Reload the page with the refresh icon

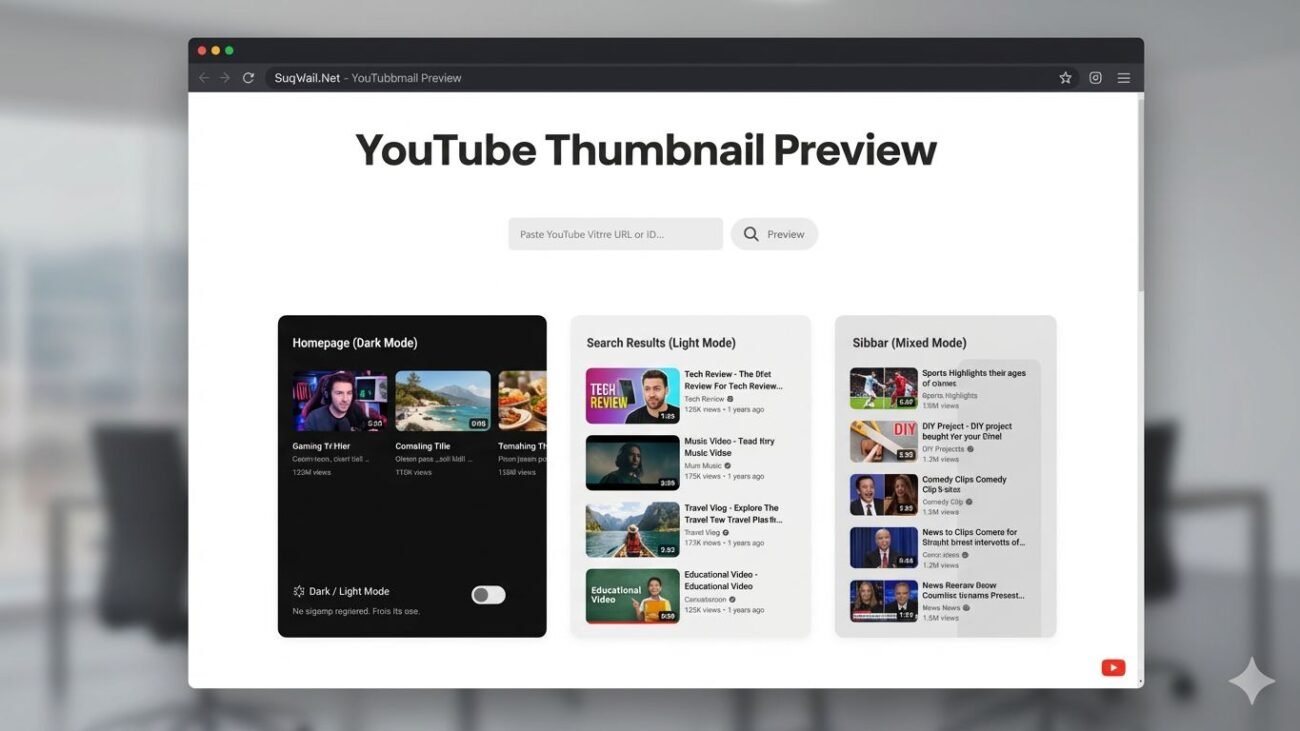pos(248,78)
